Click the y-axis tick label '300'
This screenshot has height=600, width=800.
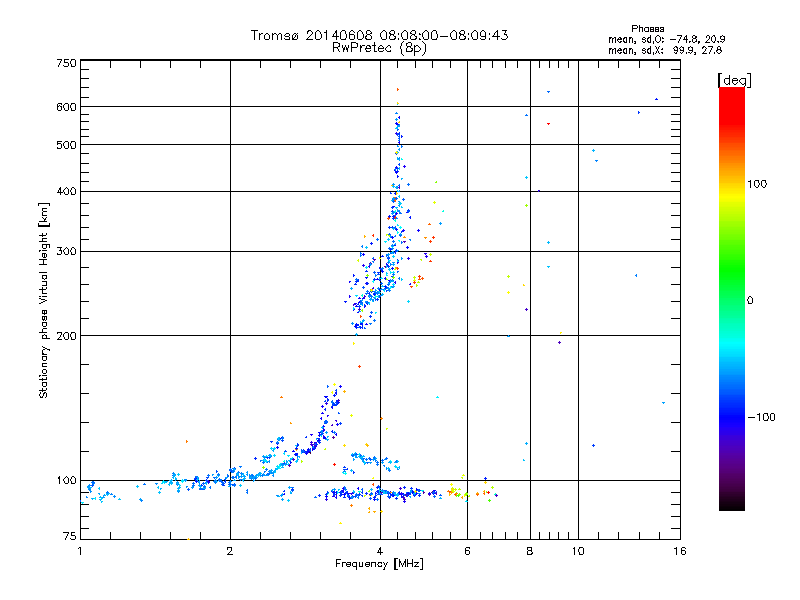(66, 252)
